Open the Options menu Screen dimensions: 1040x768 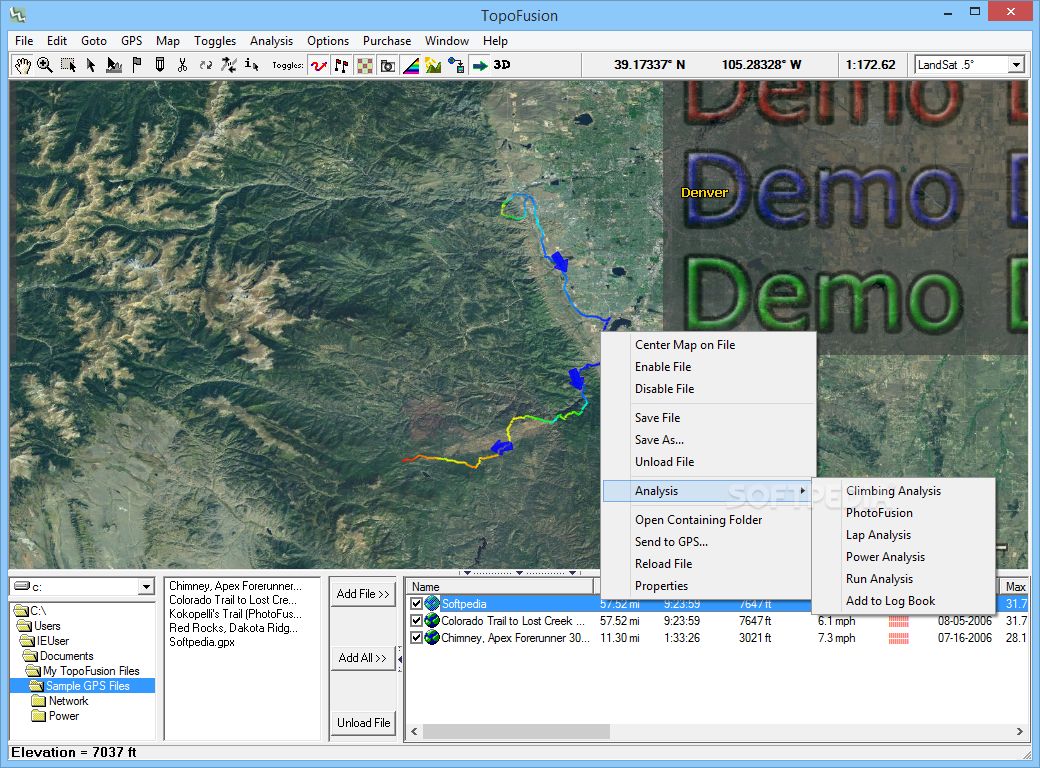point(328,41)
